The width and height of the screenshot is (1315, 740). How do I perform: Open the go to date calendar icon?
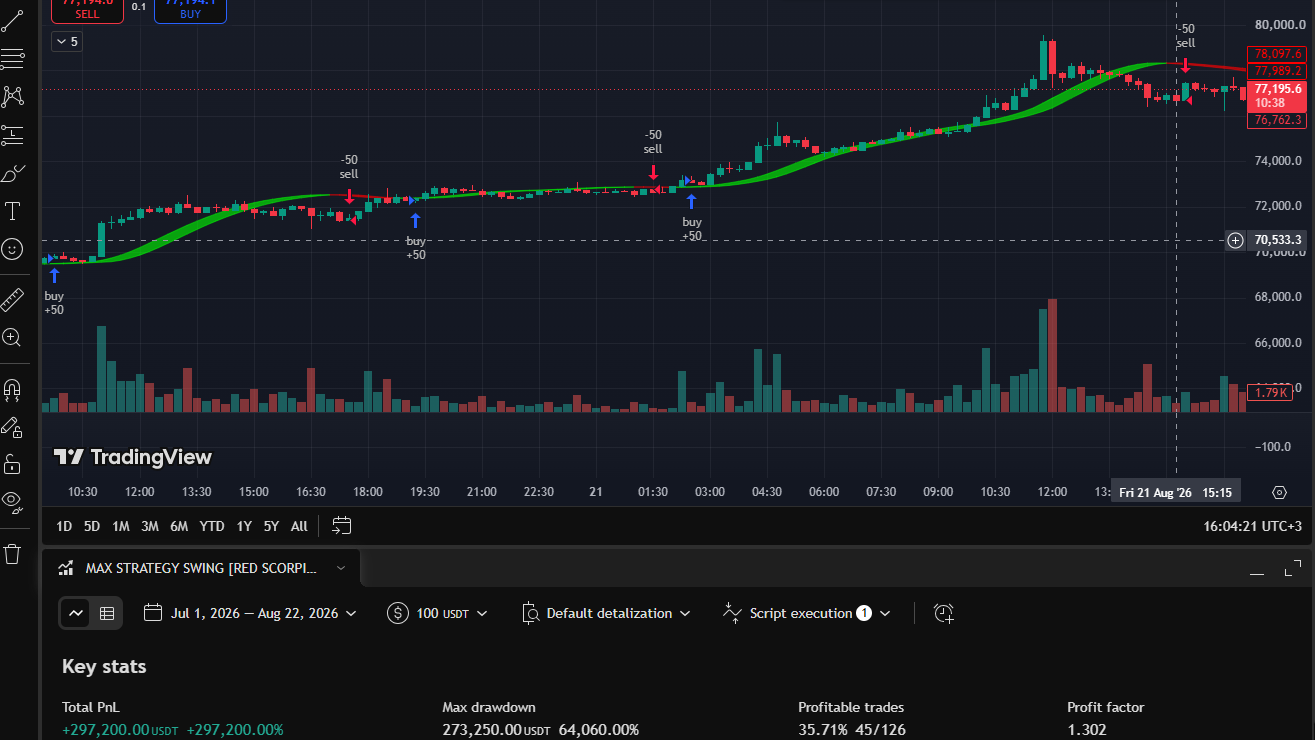tap(342, 526)
